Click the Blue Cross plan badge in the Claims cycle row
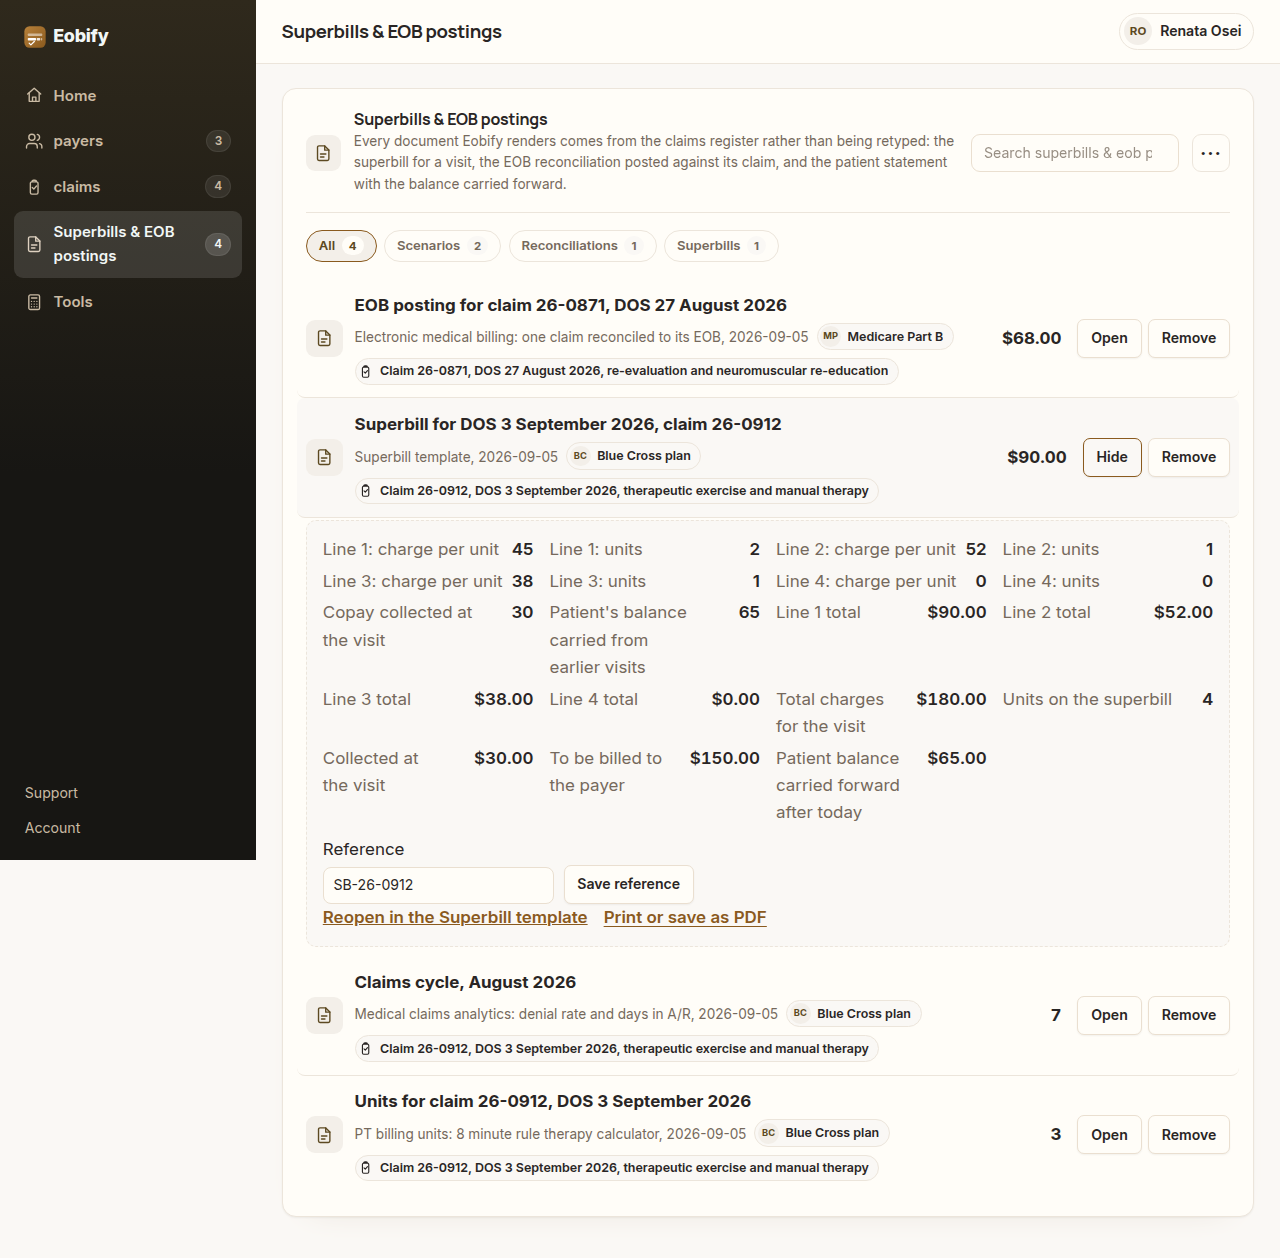The image size is (1280, 1258). [853, 1014]
